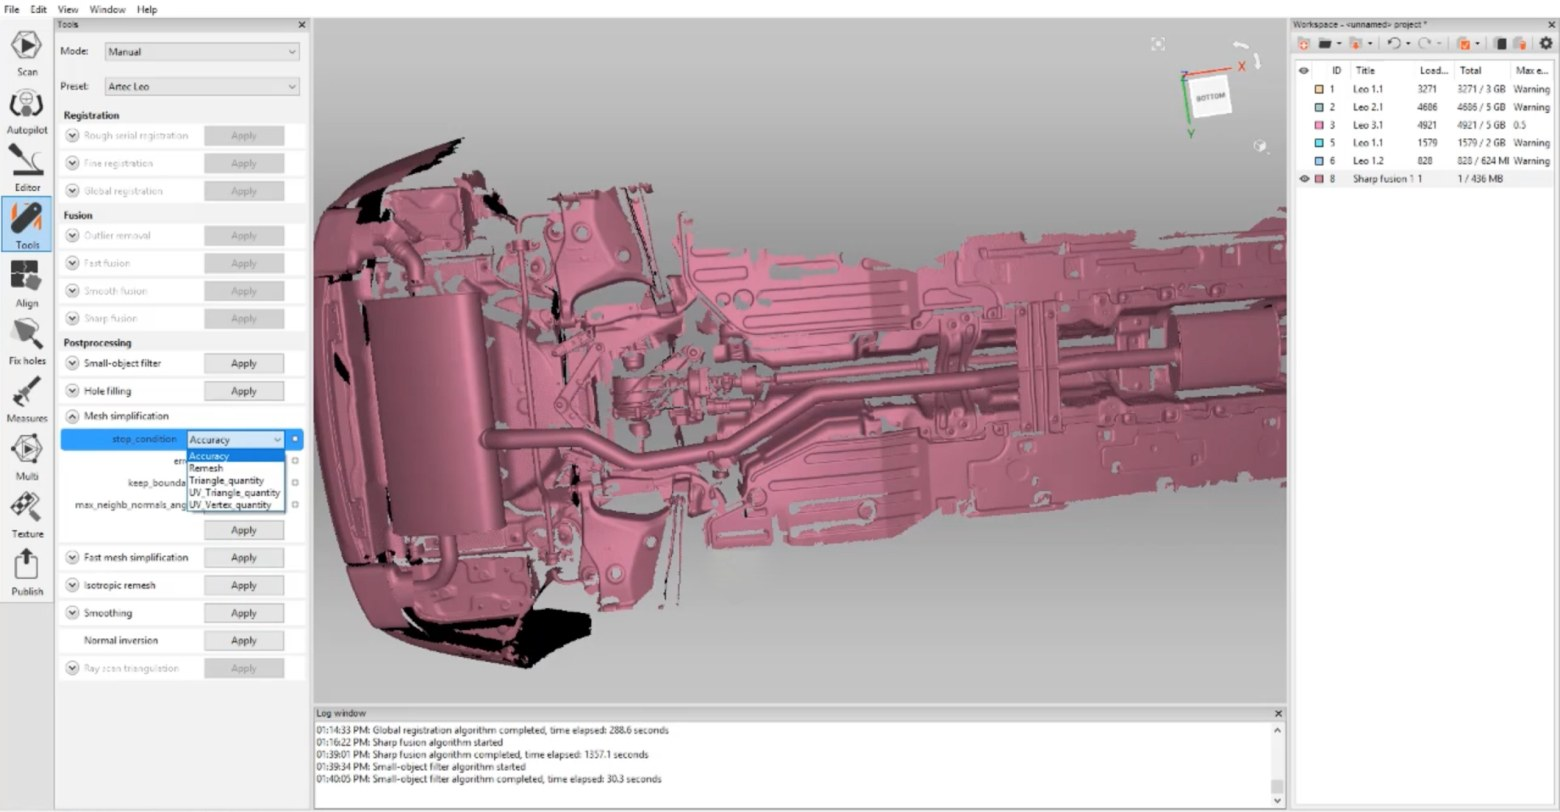Choose Triangle_quantity from the stop condition list

tap(227, 481)
